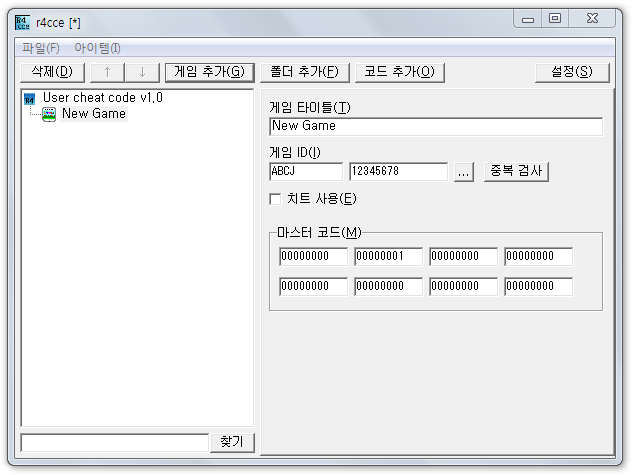Viewport: 633px width, 475px height.
Task: Add a folder with 폴더 추가(F)
Action: pos(304,72)
